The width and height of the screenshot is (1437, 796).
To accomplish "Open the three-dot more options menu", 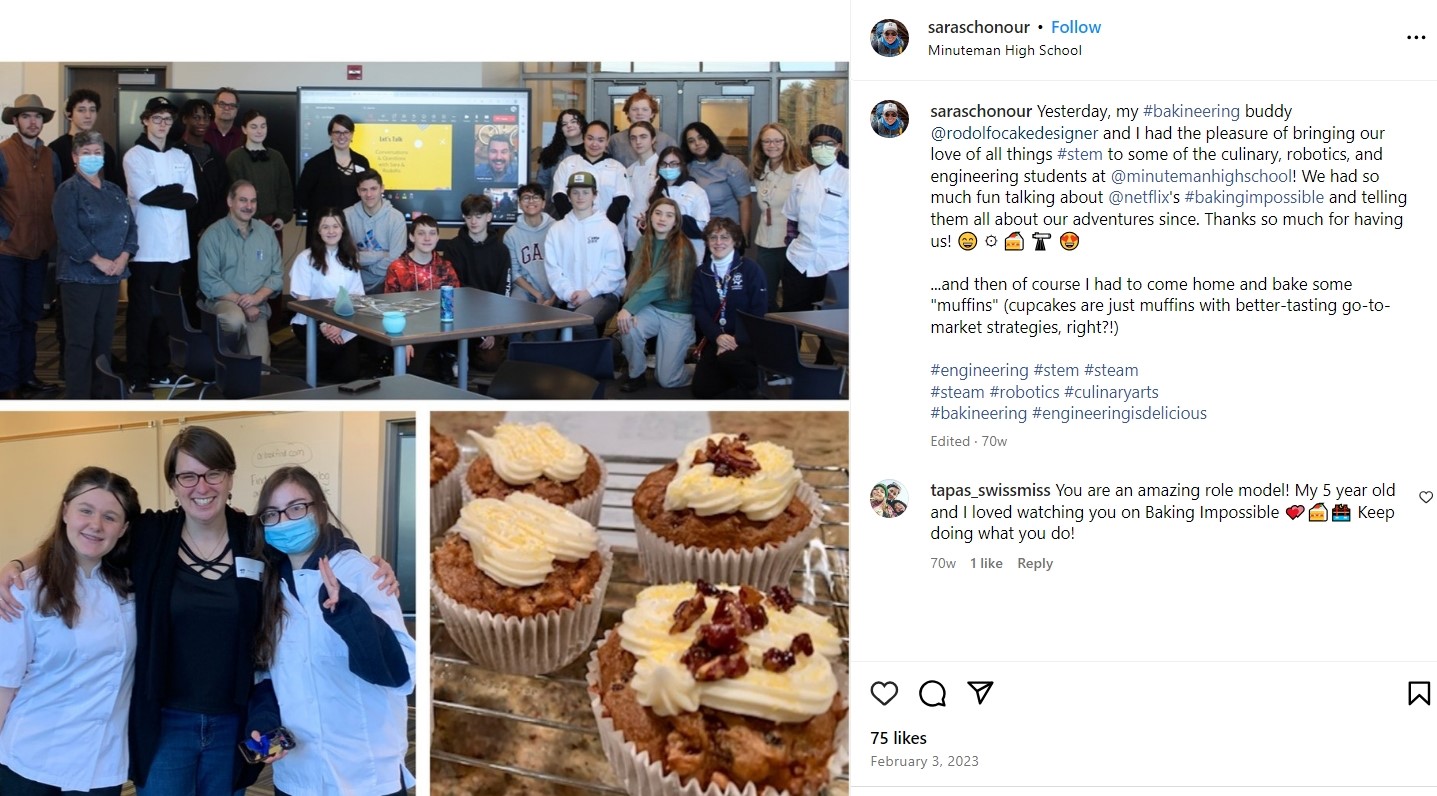I will (x=1416, y=38).
